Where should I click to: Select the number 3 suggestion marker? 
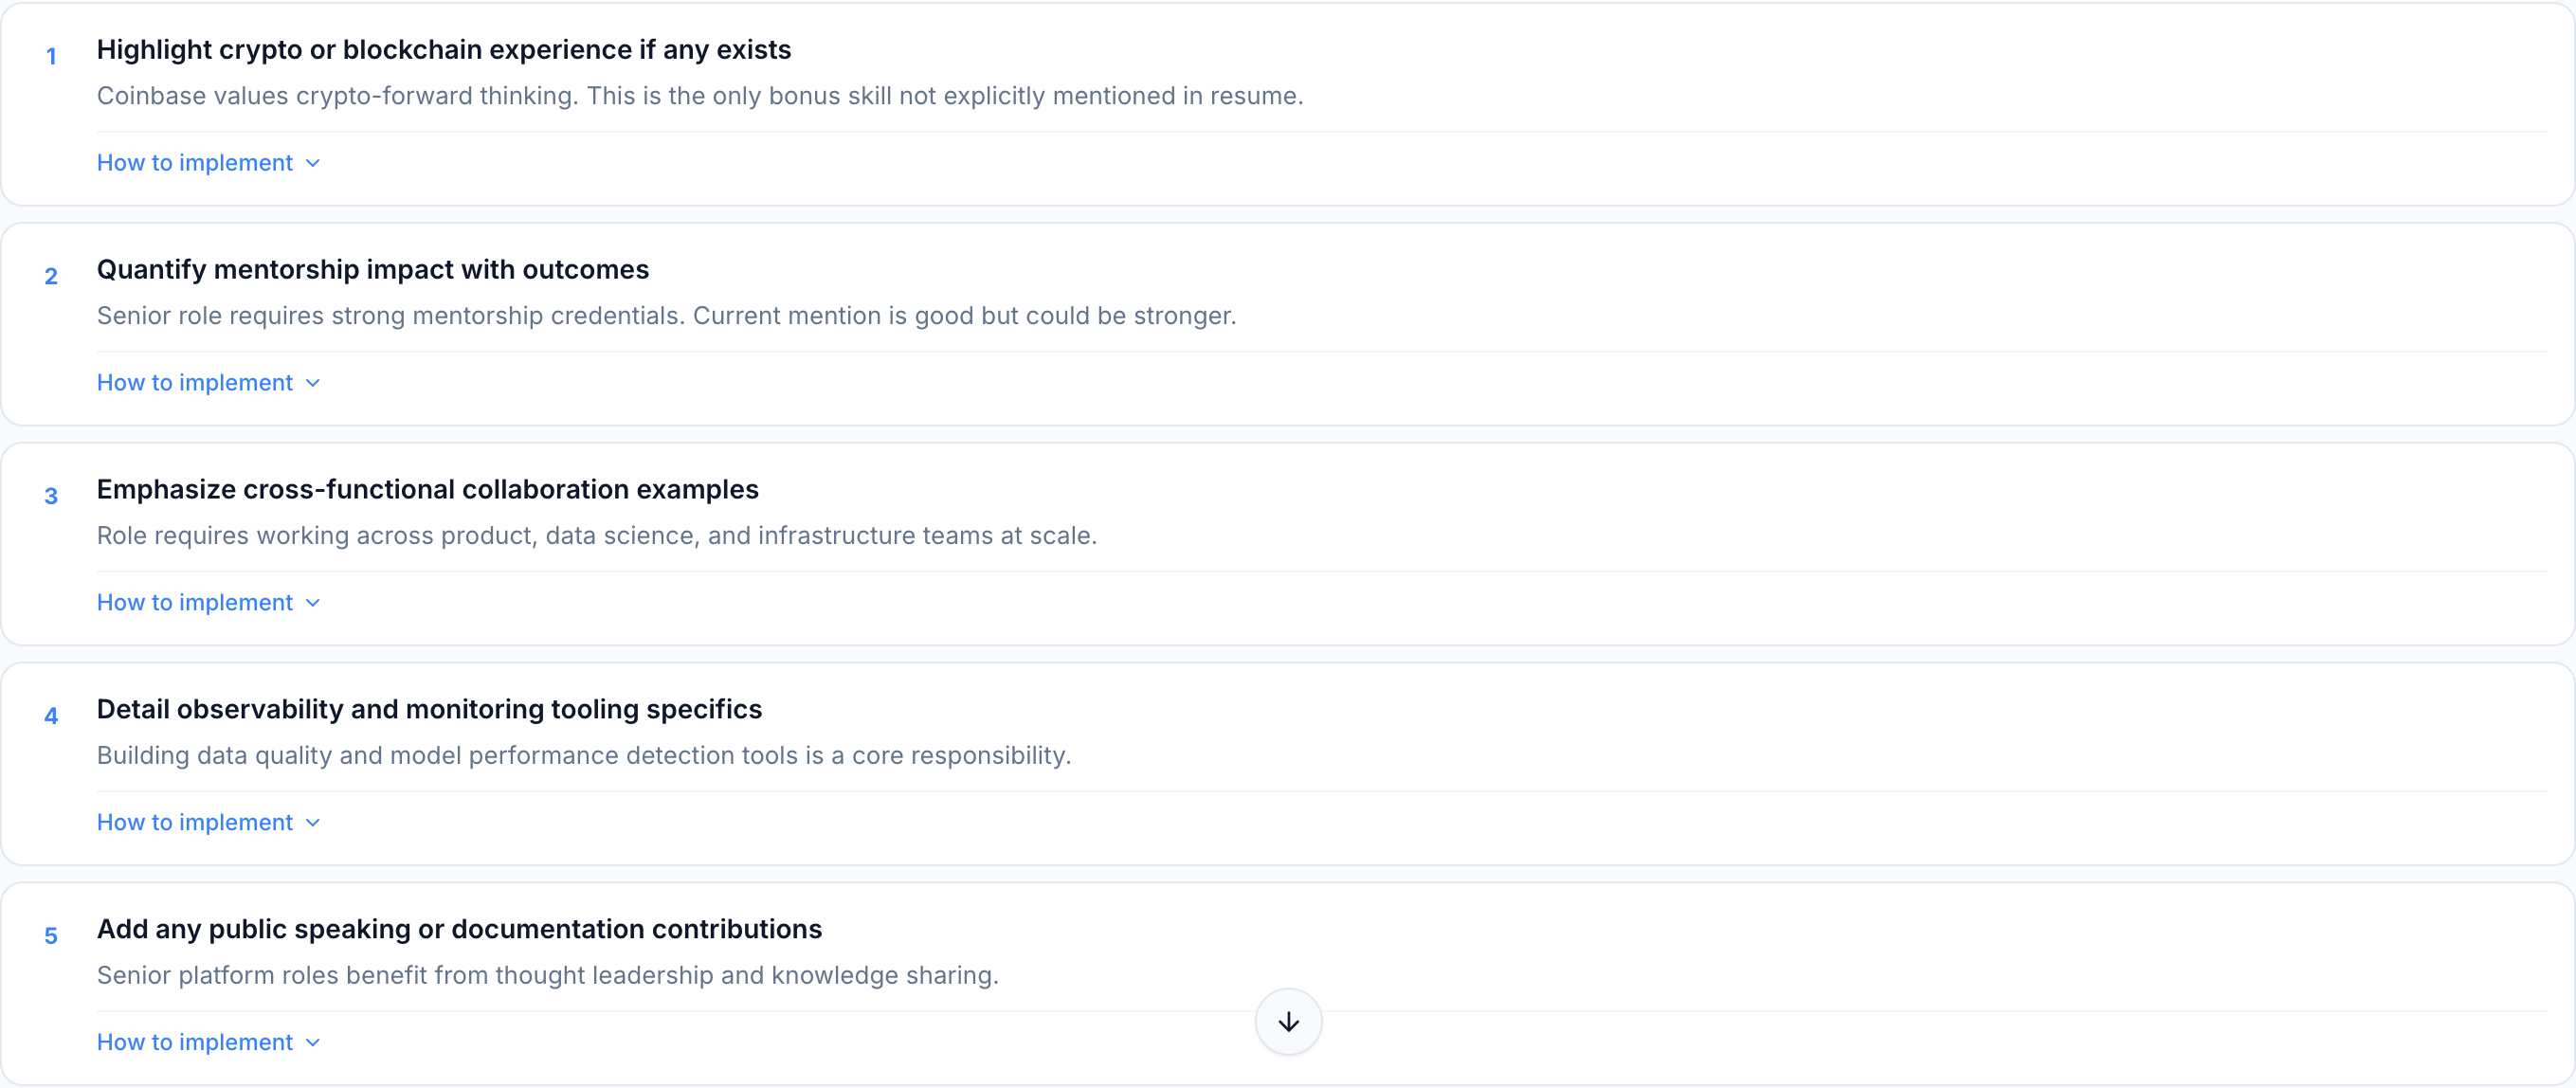[x=51, y=497]
